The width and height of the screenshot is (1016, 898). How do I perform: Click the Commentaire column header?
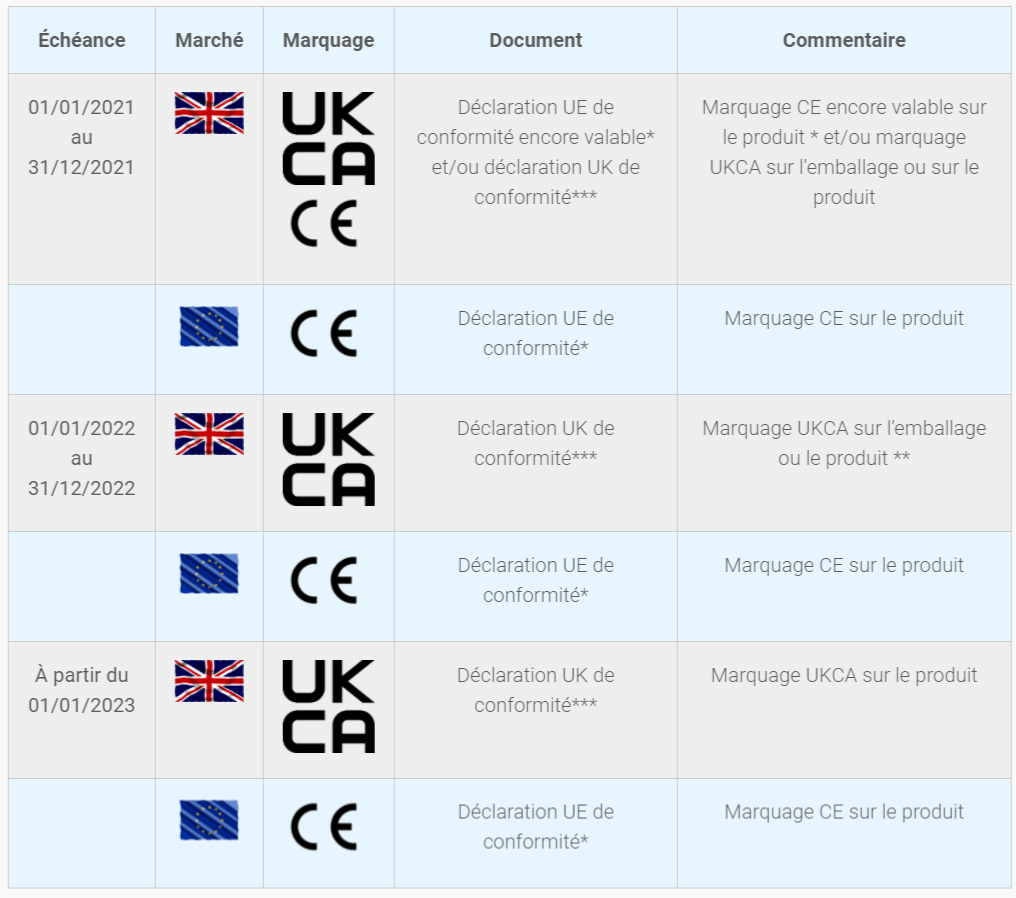tap(844, 40)
